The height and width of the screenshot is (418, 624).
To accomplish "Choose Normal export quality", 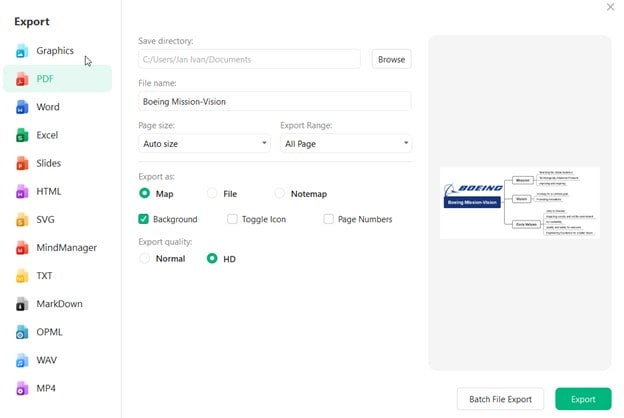I will [x=144, y=258].
